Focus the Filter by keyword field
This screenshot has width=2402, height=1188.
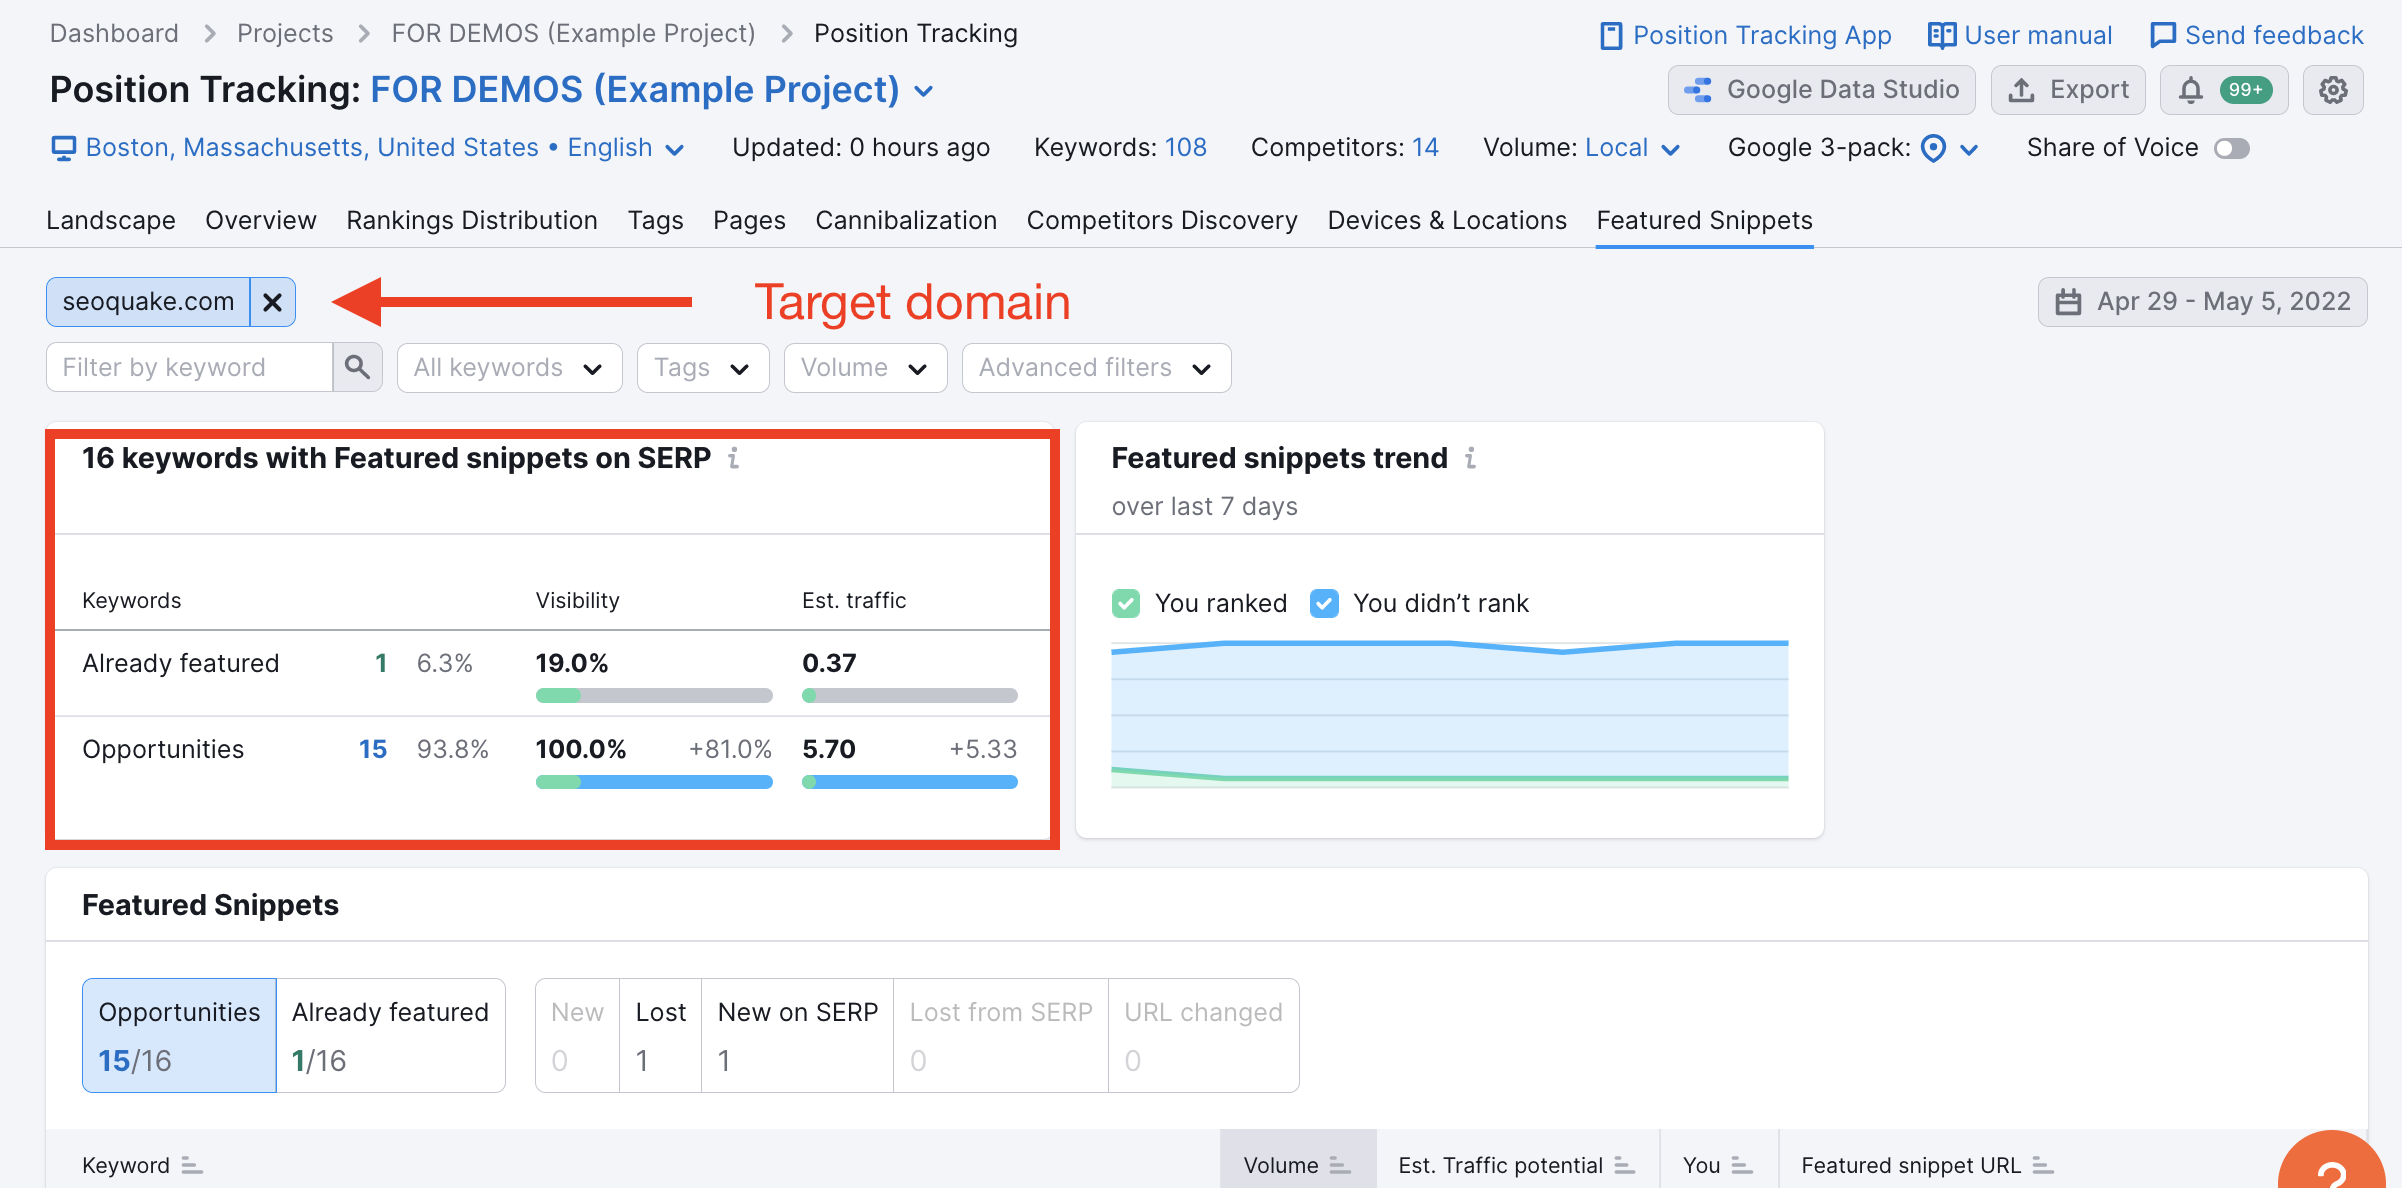pos(189,368)
